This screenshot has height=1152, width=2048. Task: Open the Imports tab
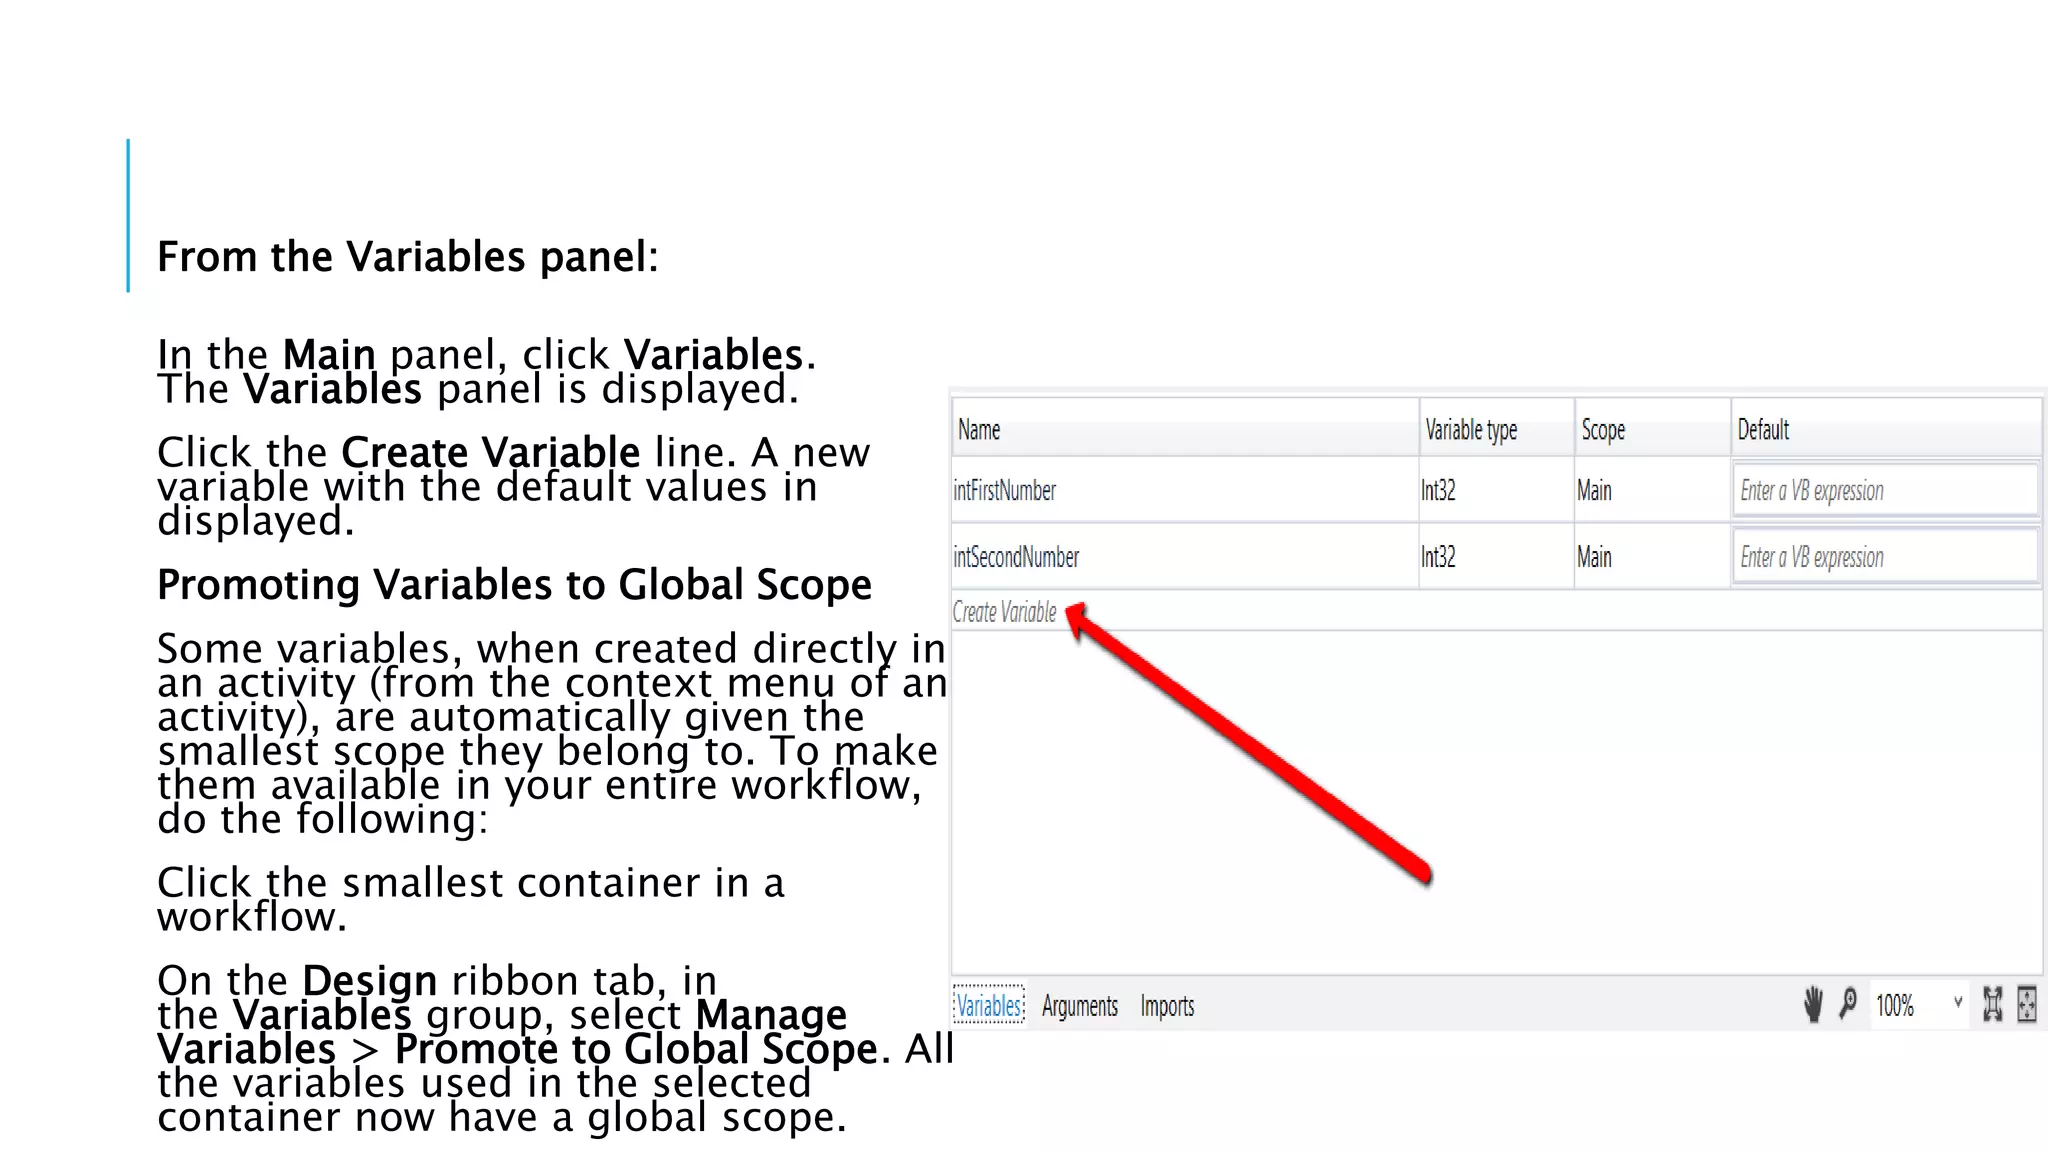[1167, 1005]
